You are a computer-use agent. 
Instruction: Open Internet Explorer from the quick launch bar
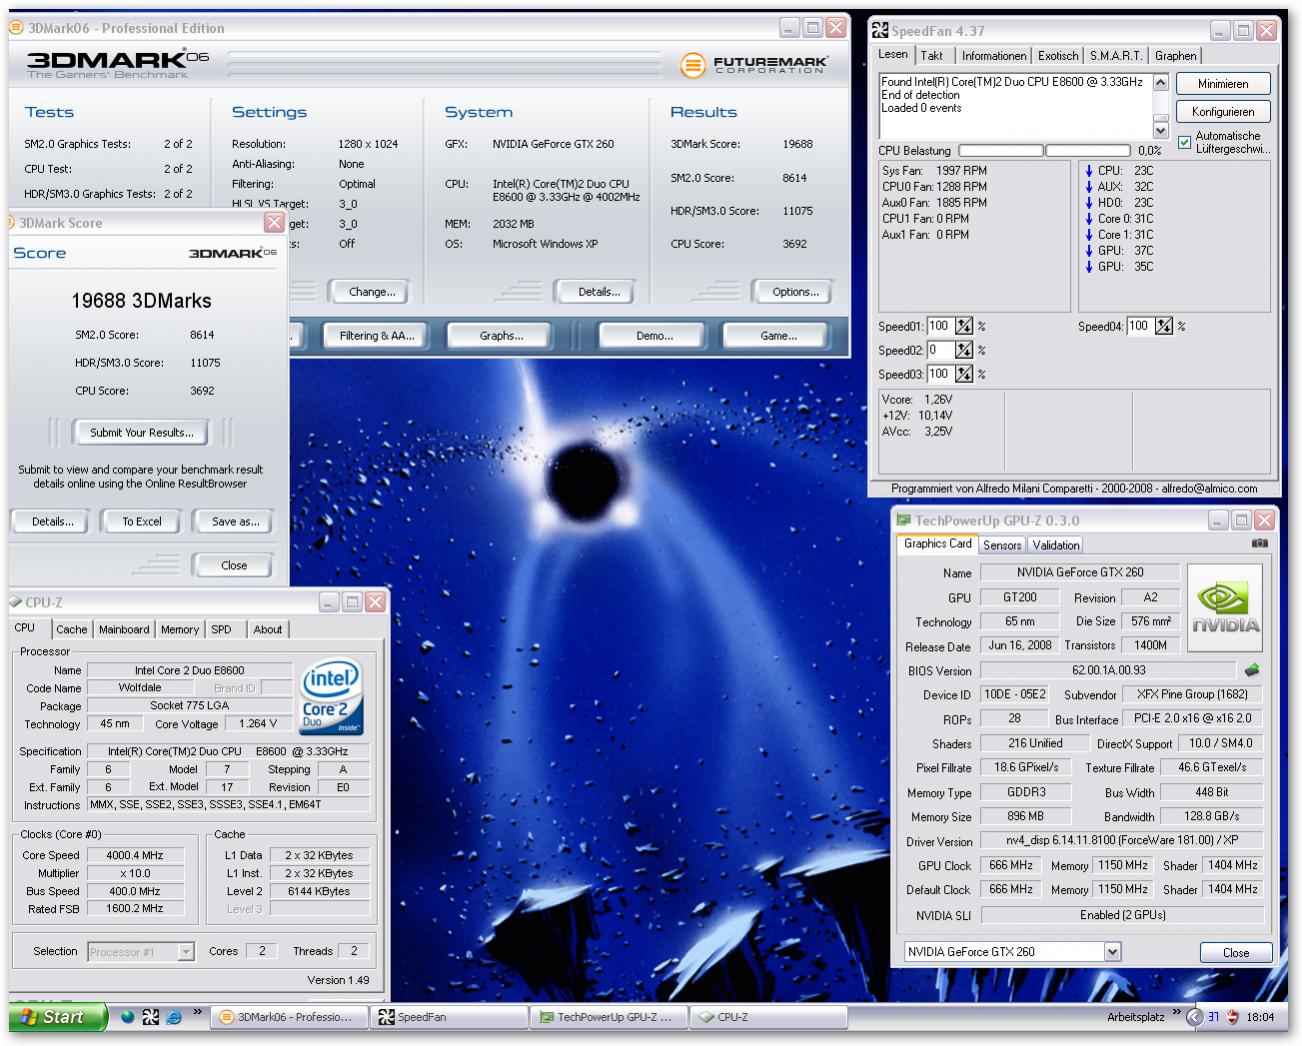tap(173, 1017)
